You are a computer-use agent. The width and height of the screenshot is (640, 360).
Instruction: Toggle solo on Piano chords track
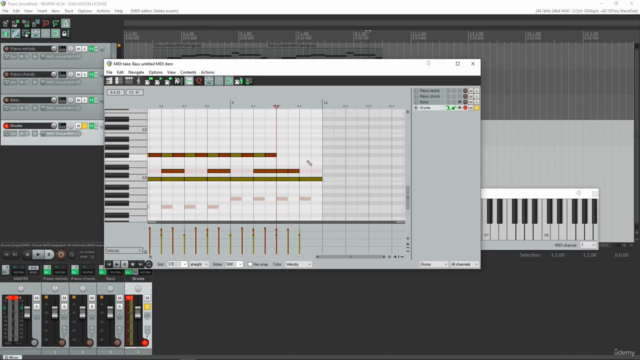(x=84, y=74)
